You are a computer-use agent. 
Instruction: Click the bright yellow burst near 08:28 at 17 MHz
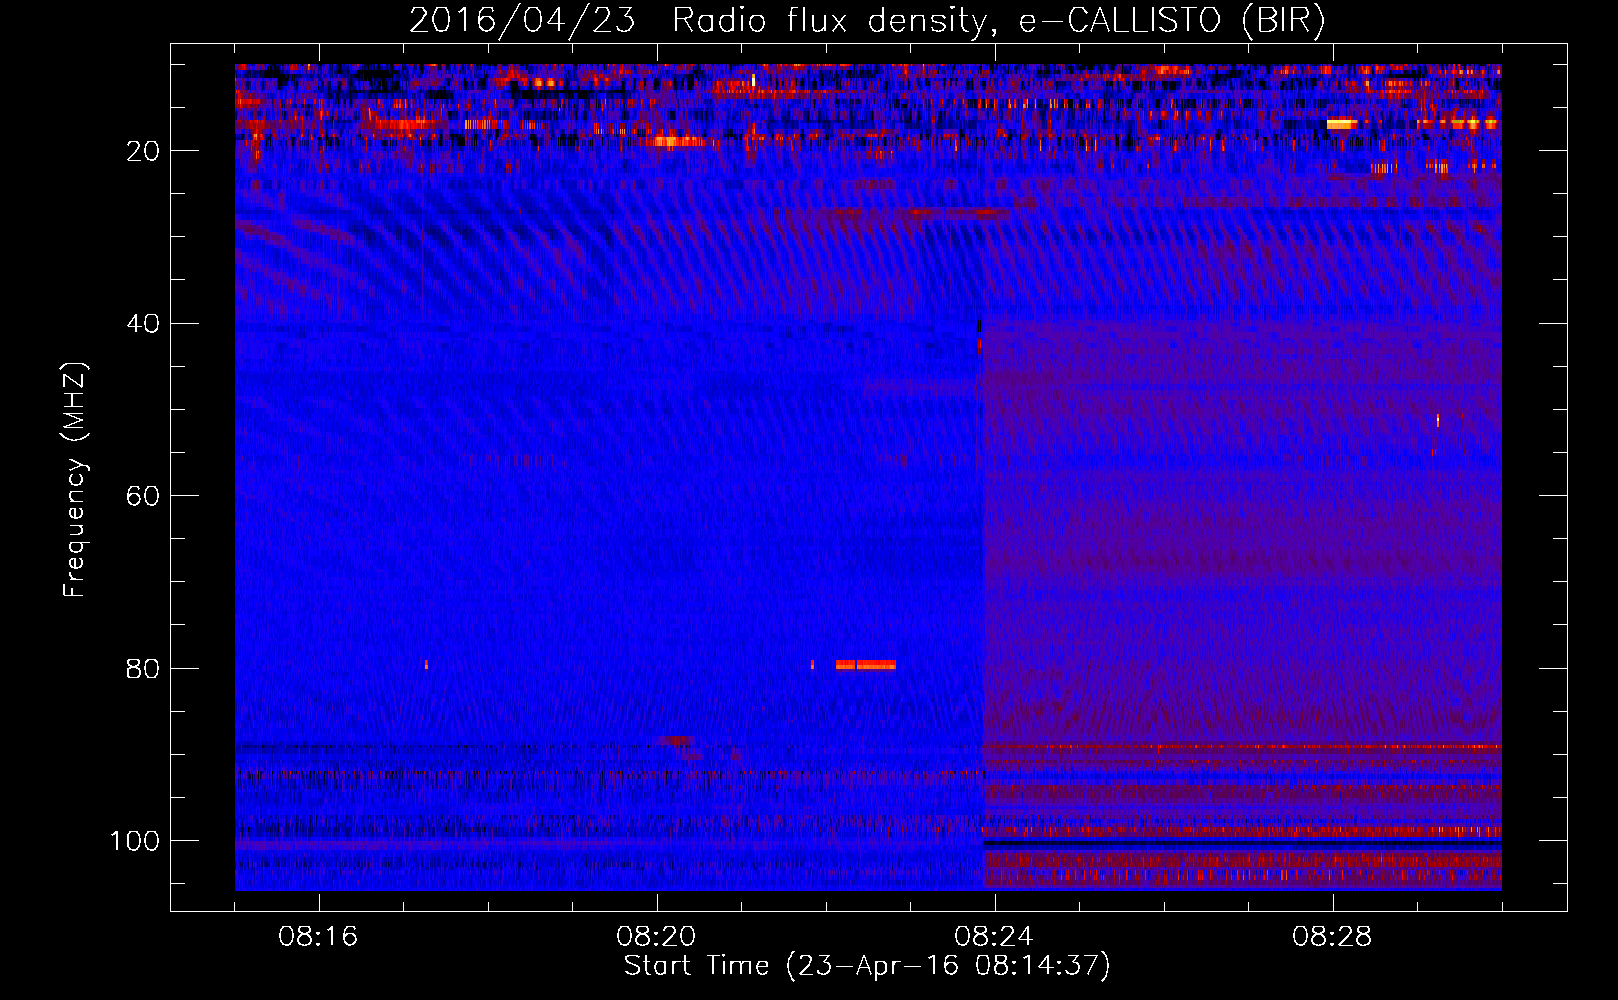1341,124
